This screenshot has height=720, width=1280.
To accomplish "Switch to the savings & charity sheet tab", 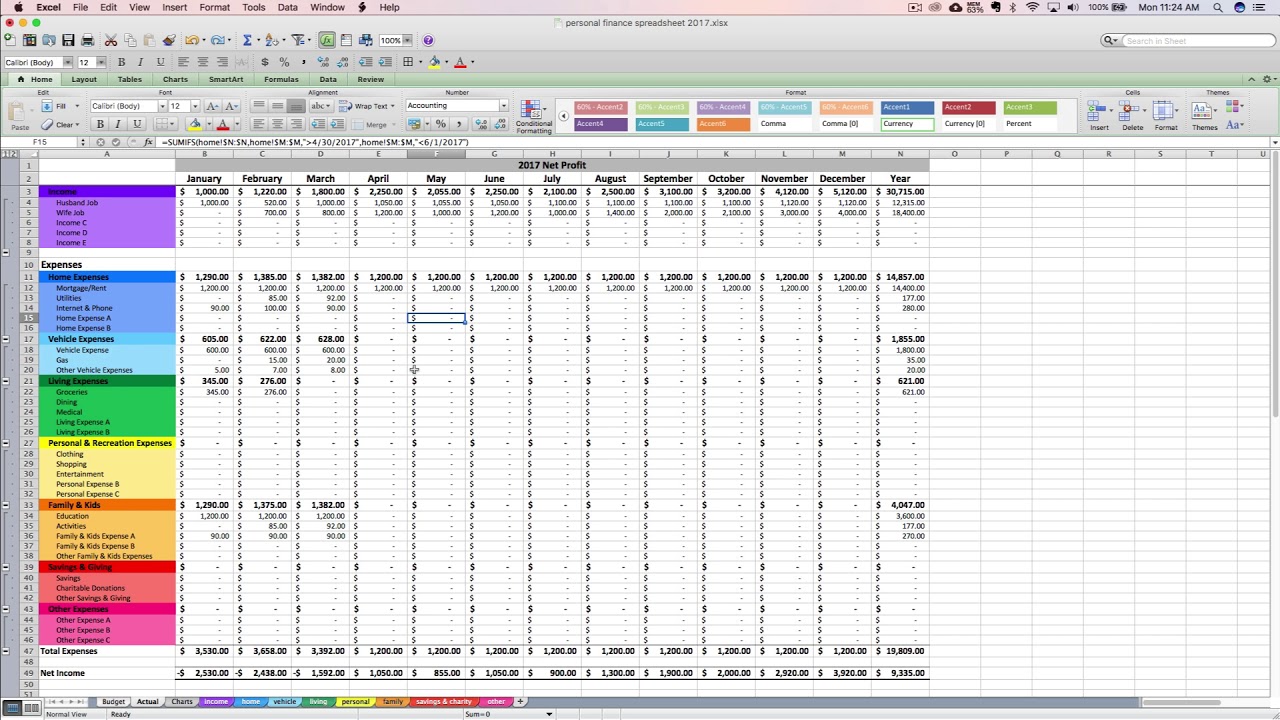I will 443,702.
